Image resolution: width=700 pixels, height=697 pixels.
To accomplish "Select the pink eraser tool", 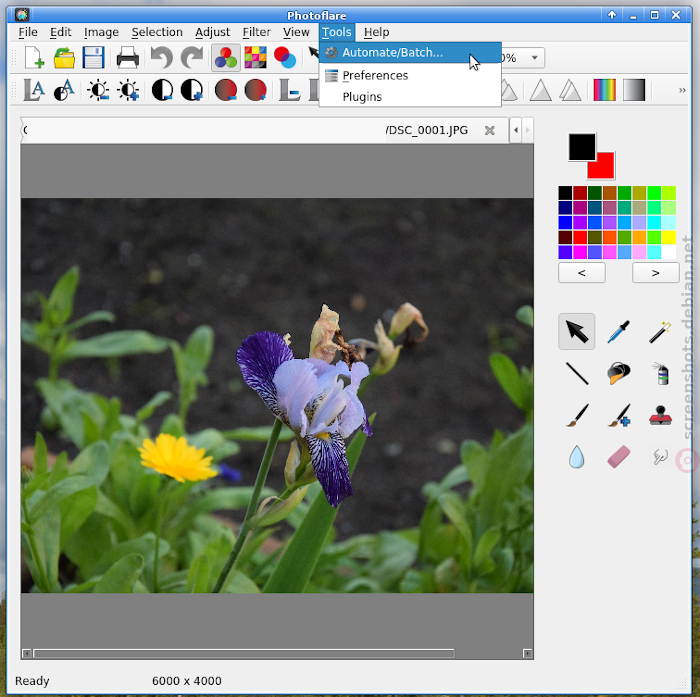I will pos(618,457).
